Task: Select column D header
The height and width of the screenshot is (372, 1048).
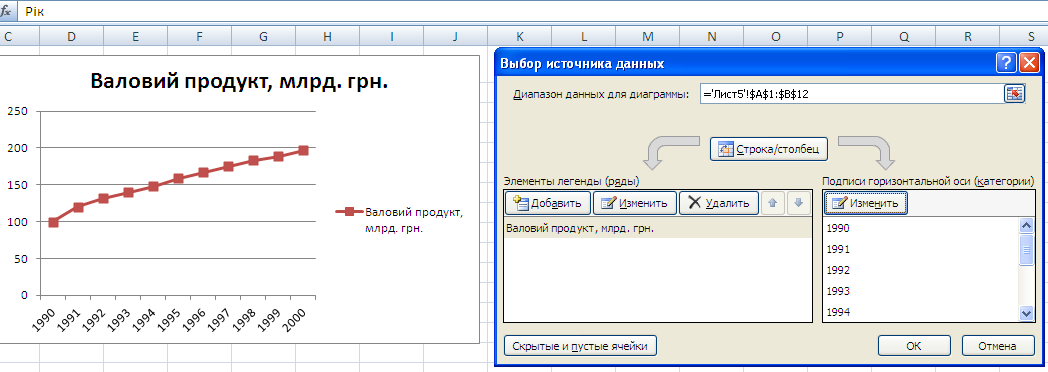Action: 72,37
